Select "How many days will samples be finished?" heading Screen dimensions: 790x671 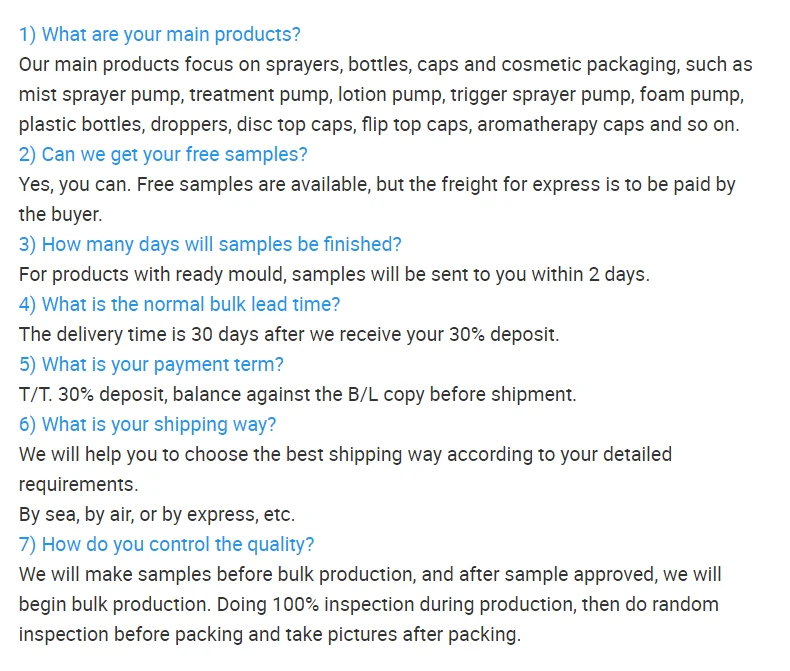[210, 245]
